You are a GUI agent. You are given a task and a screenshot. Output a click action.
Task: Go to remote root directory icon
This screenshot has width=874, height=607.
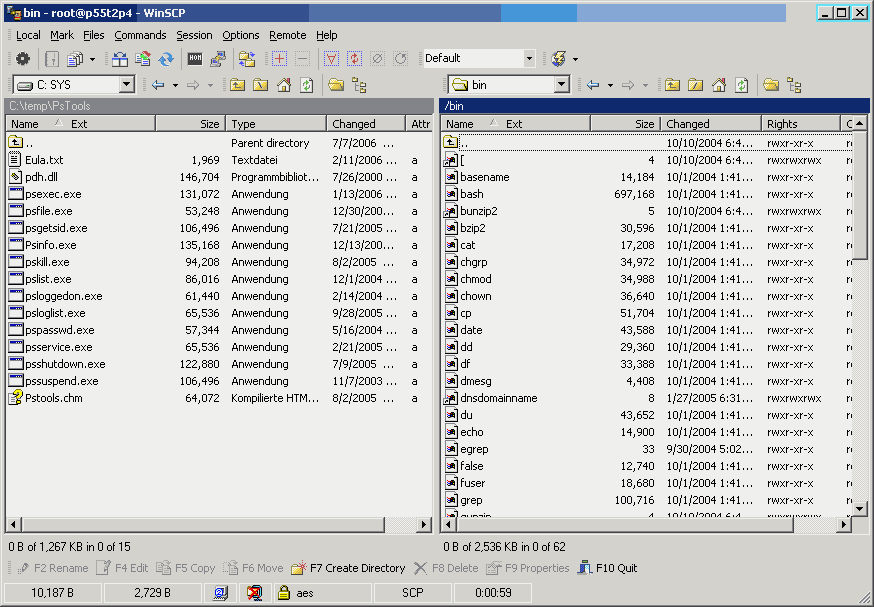click(695, 85)
